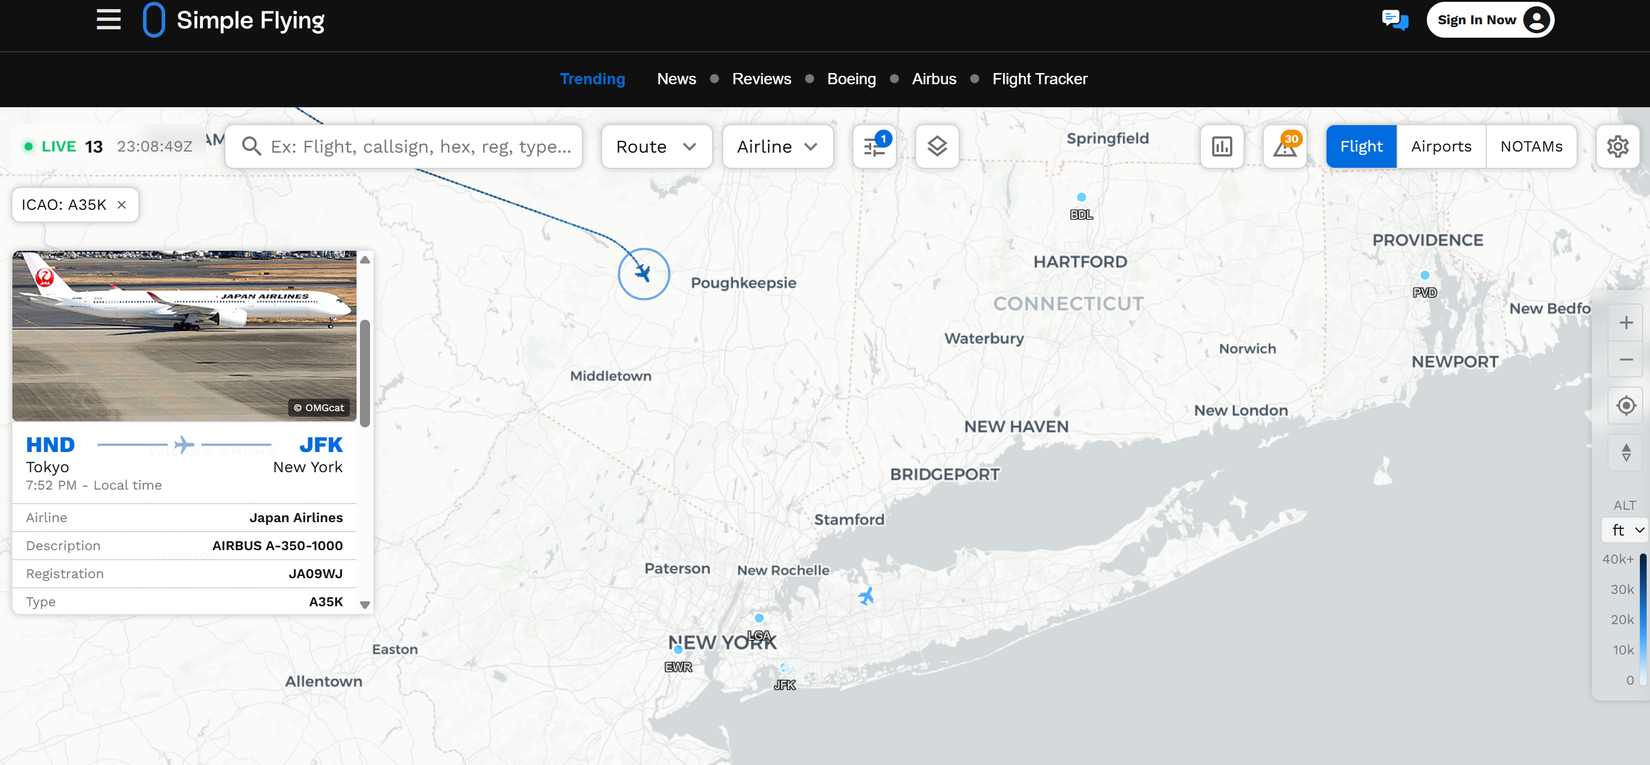Open the map layers icon

pyautogui.click(x=937, y=146)
